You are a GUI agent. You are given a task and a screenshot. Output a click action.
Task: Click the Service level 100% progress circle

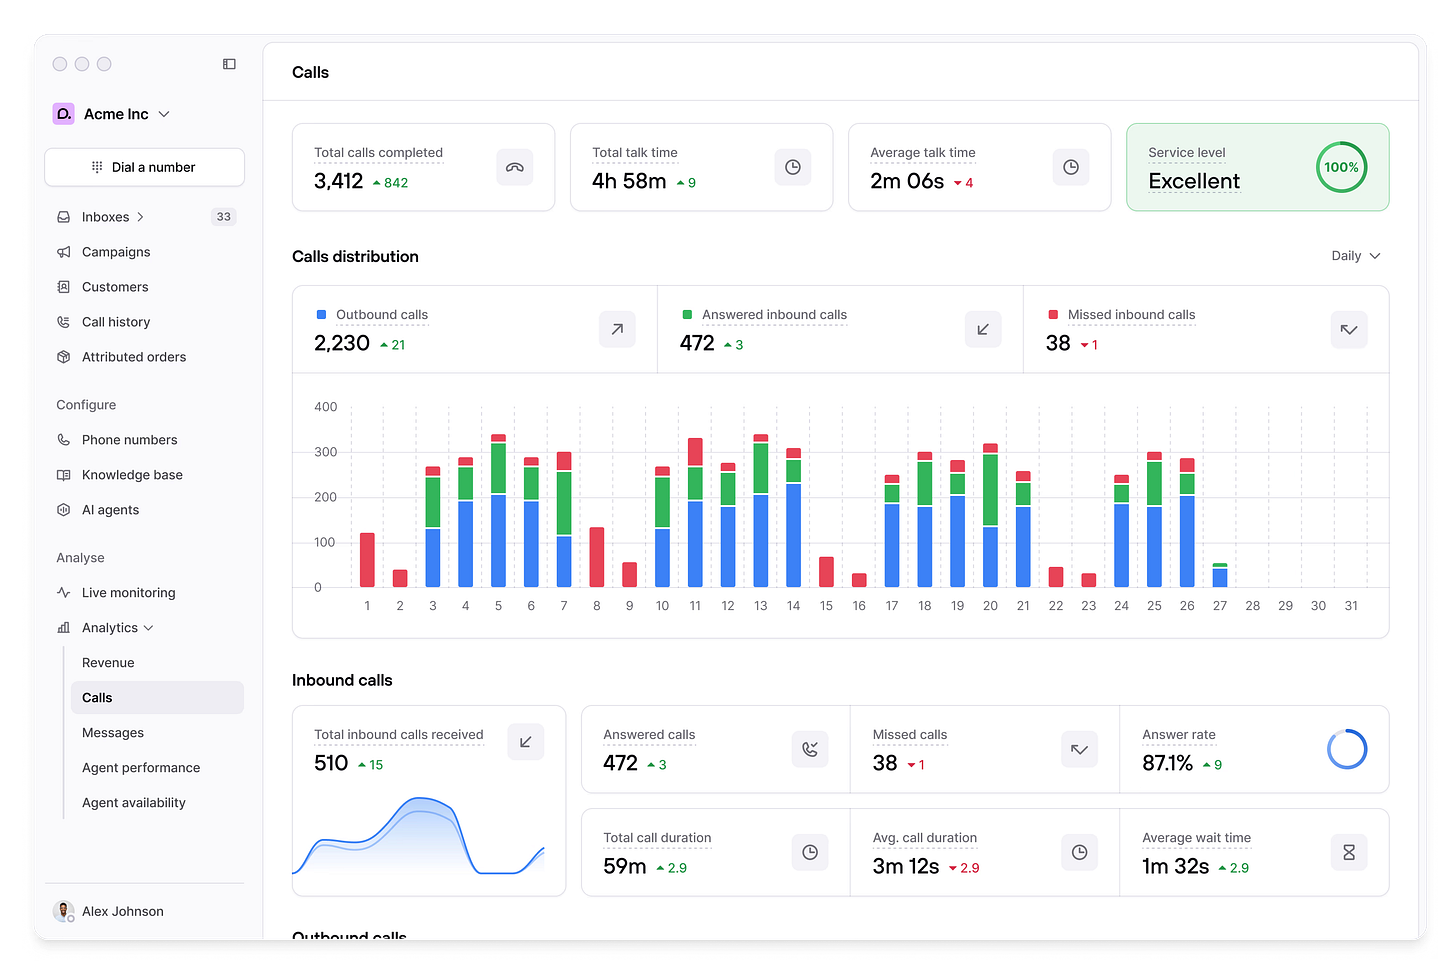1341,167
